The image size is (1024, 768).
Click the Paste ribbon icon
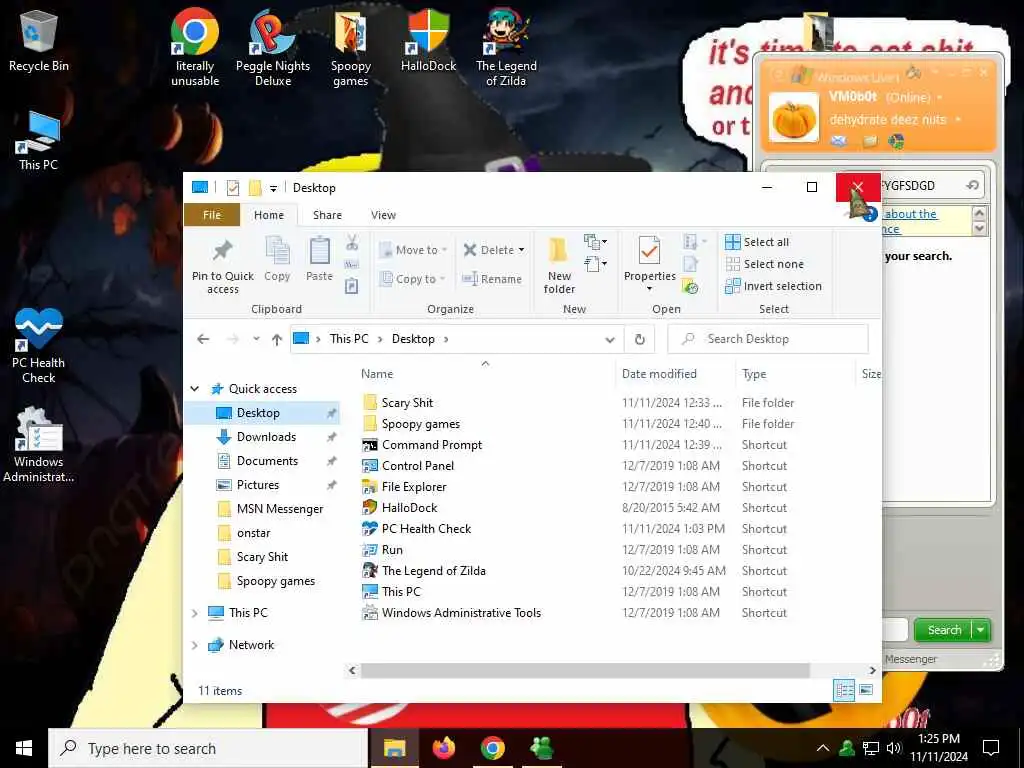coord(319,259)
